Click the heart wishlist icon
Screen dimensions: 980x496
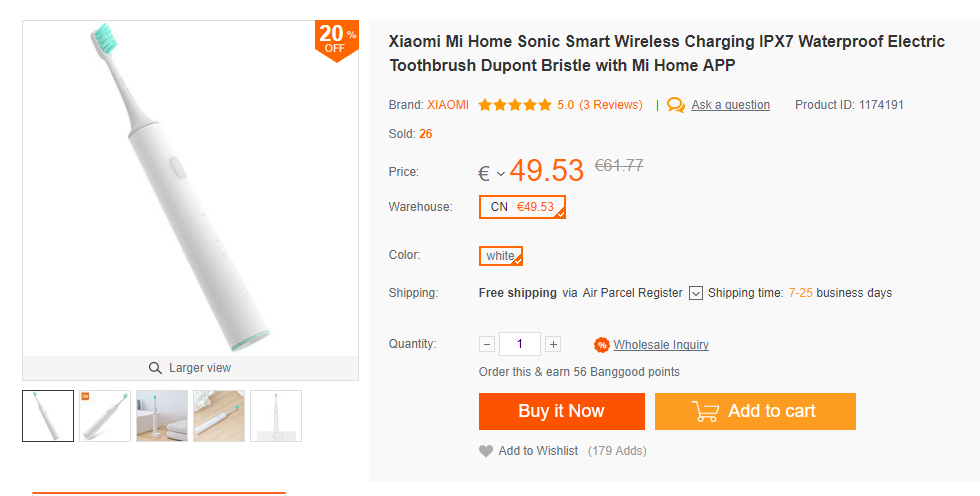coord(486,451)
